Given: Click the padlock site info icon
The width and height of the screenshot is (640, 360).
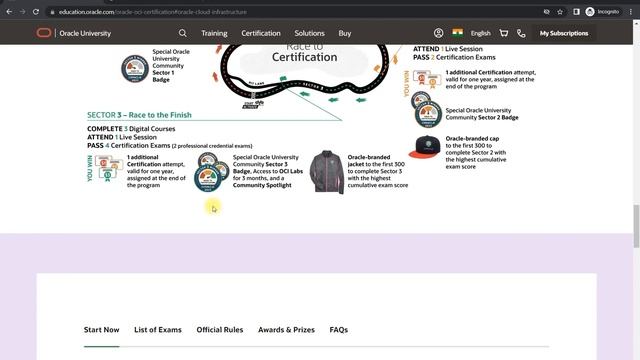Looking at the screenshot, I should click(x=52, y=12).
